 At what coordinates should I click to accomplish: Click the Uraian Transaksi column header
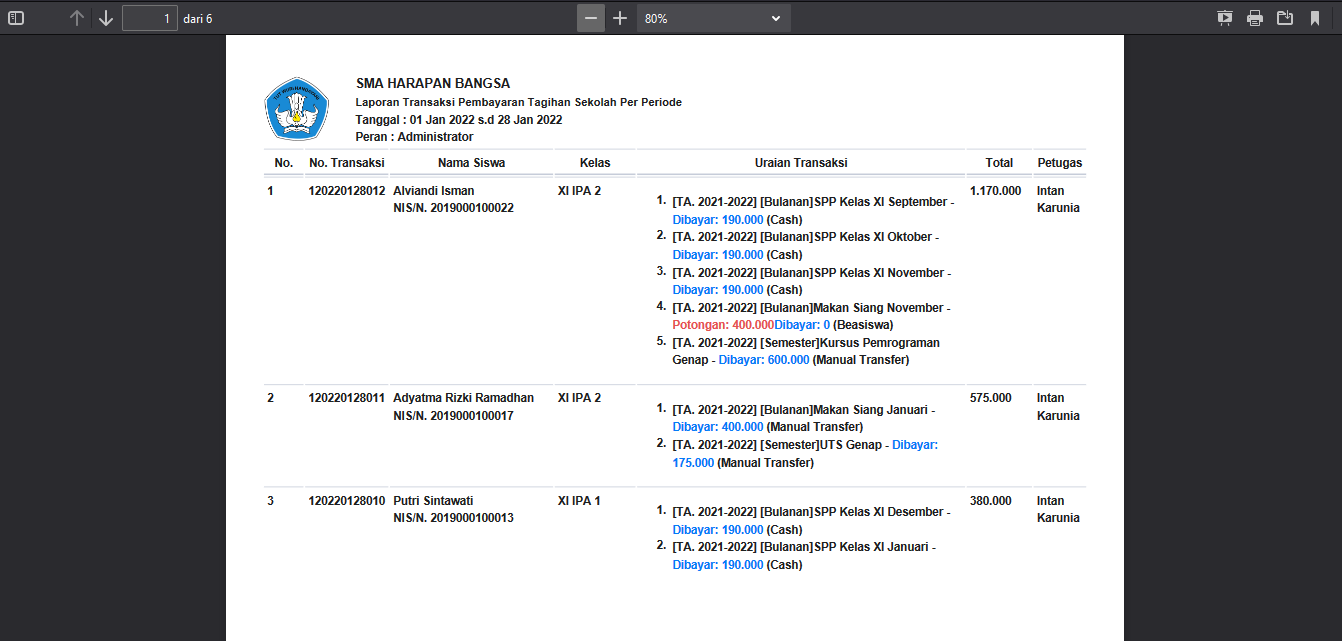click(x=801, y=162)
